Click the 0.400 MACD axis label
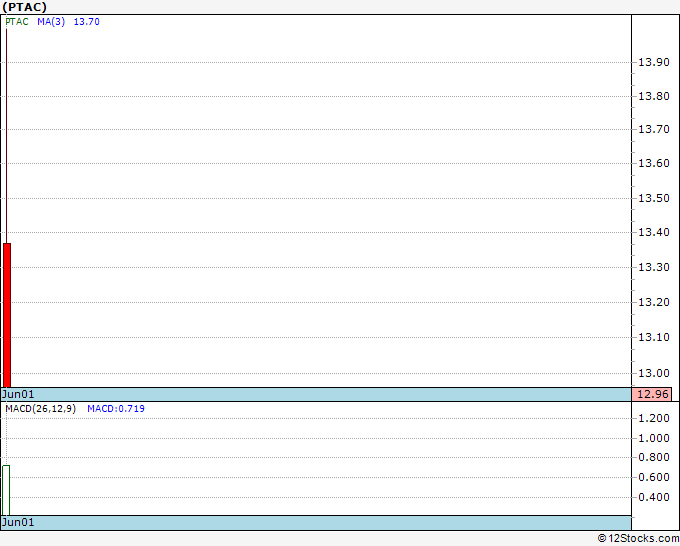 [x=654, y=497]
